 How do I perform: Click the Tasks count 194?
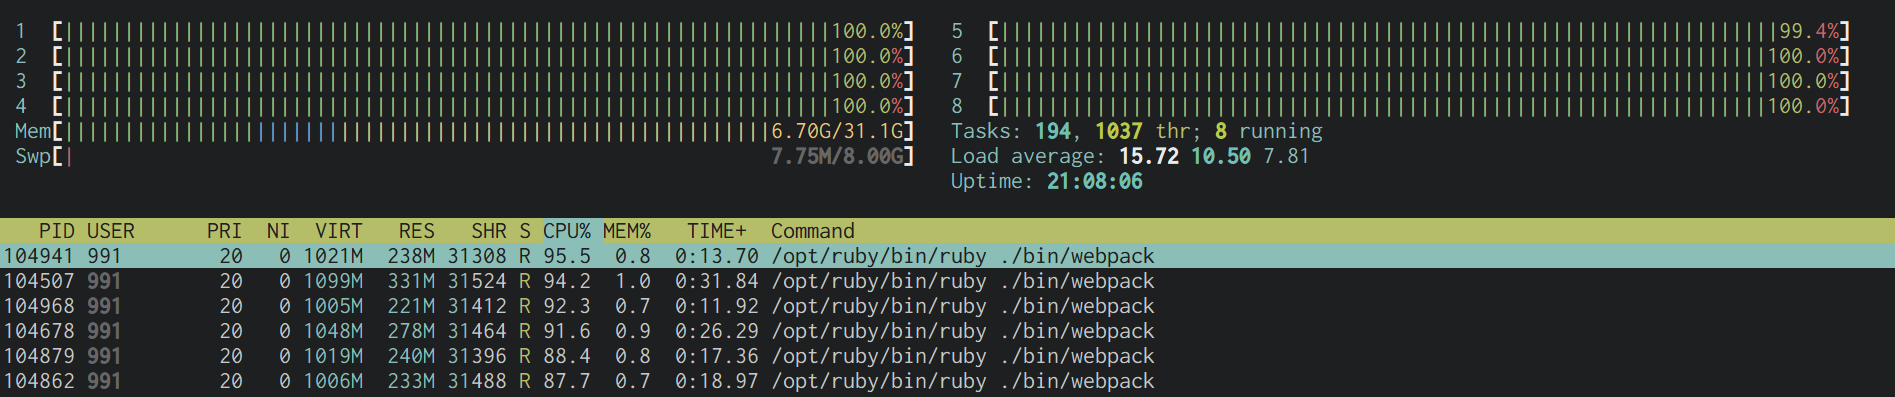point(1052,131)
